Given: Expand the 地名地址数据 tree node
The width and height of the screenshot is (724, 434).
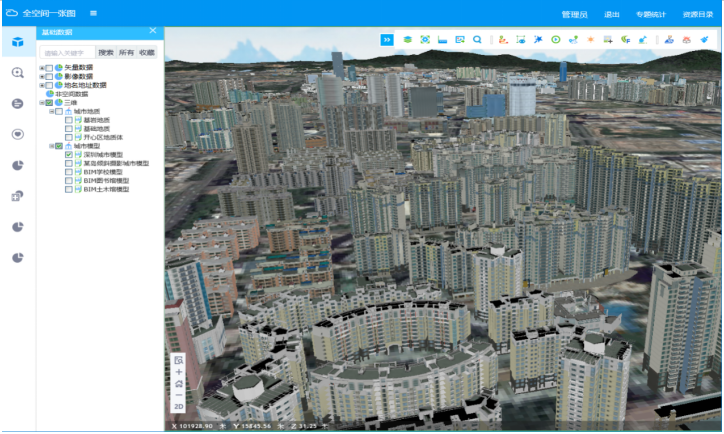Looking at the screenshot, I should pyautogui.click(x=42, y=85).
